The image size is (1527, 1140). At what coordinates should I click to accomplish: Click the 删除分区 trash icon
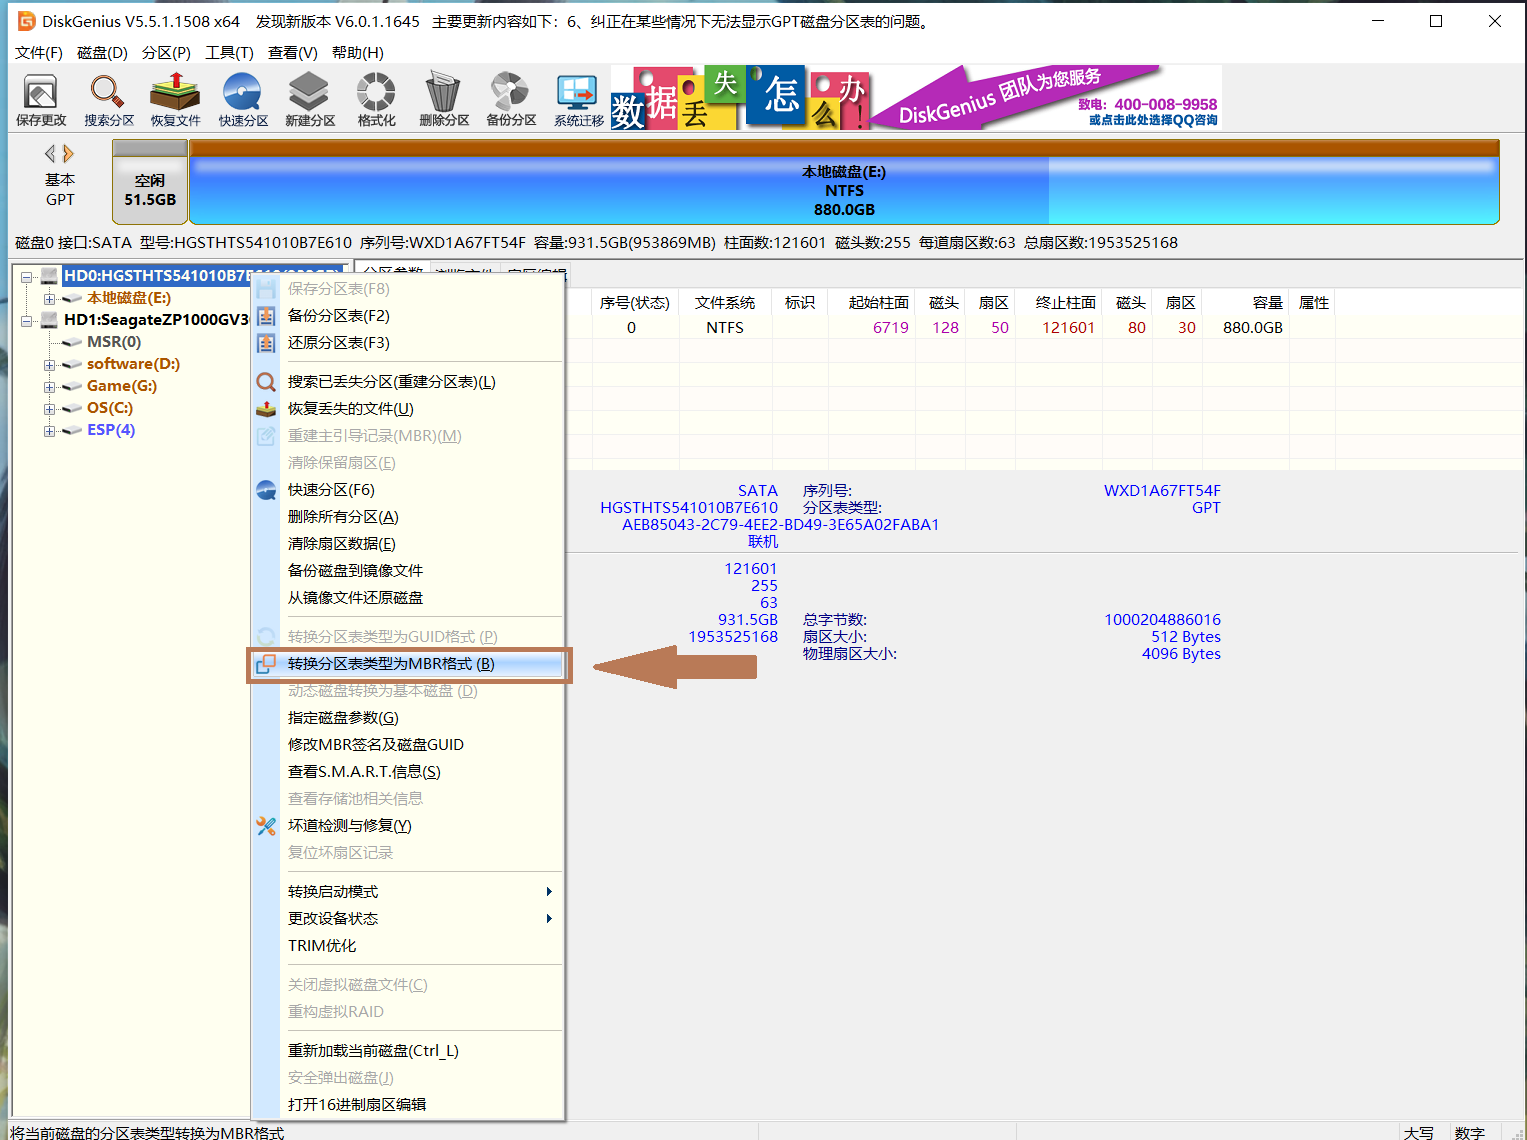tap(443, 100)
